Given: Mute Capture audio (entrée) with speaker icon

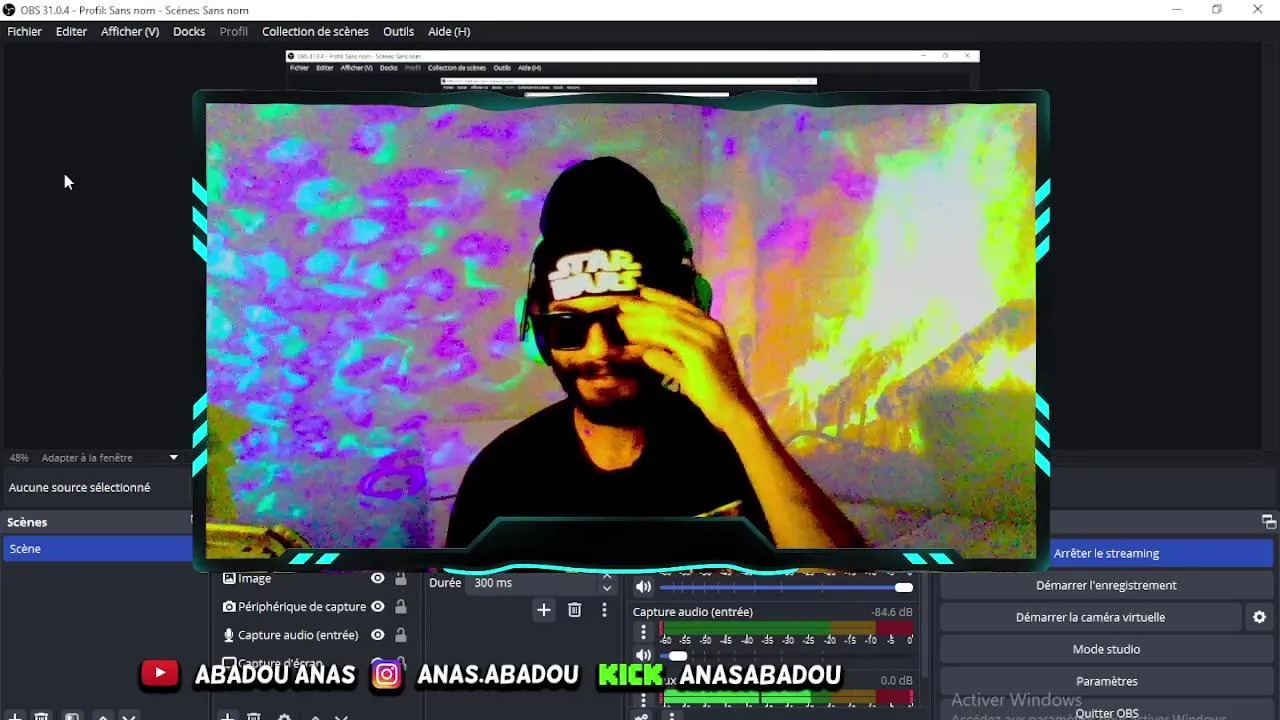Looking at the screenshot, I should (x=643, y=656).
